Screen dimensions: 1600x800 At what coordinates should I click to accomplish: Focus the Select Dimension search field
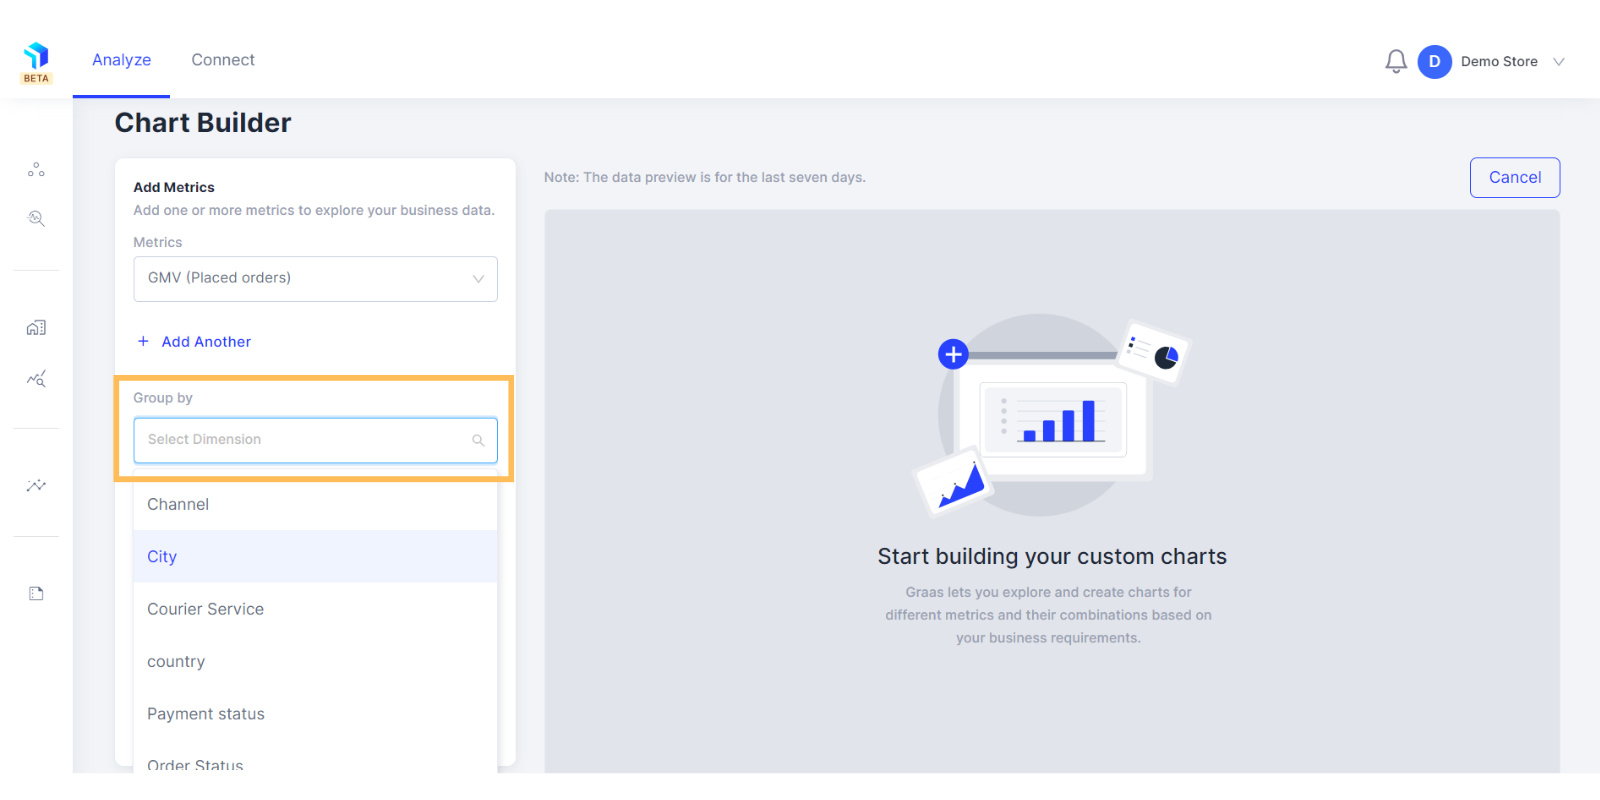(315, 440)
